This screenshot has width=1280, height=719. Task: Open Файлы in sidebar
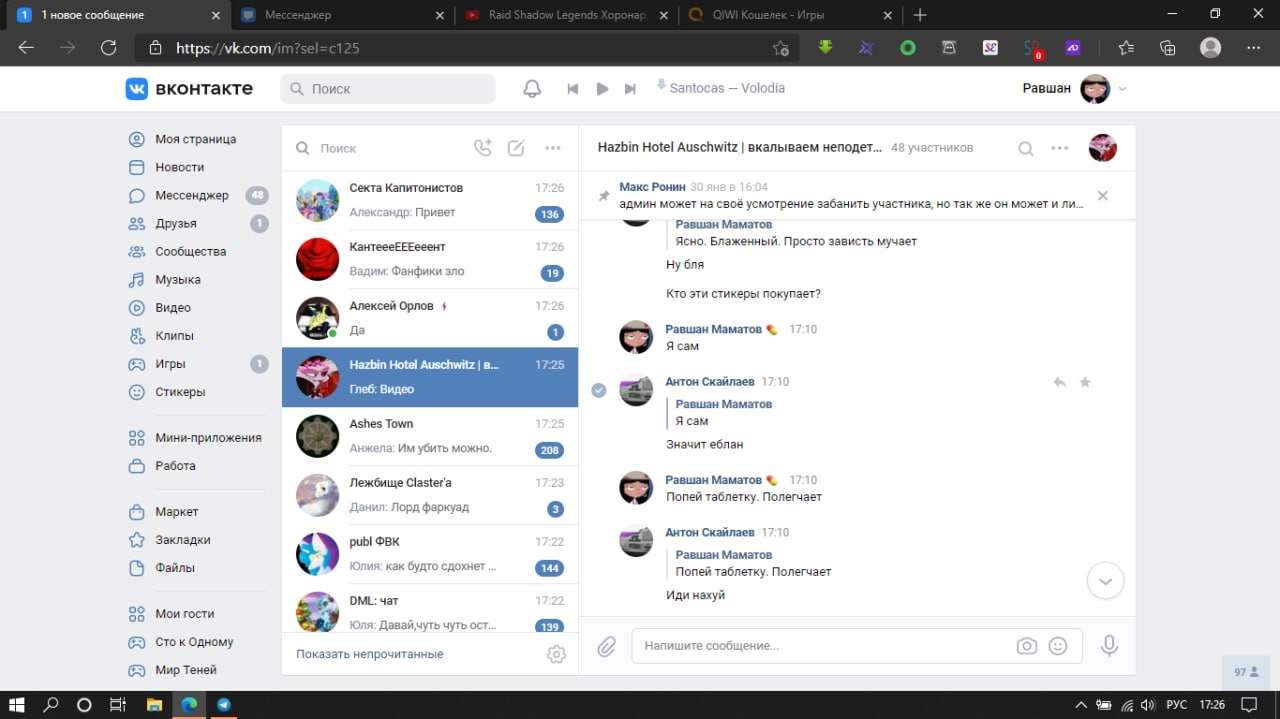174,567
